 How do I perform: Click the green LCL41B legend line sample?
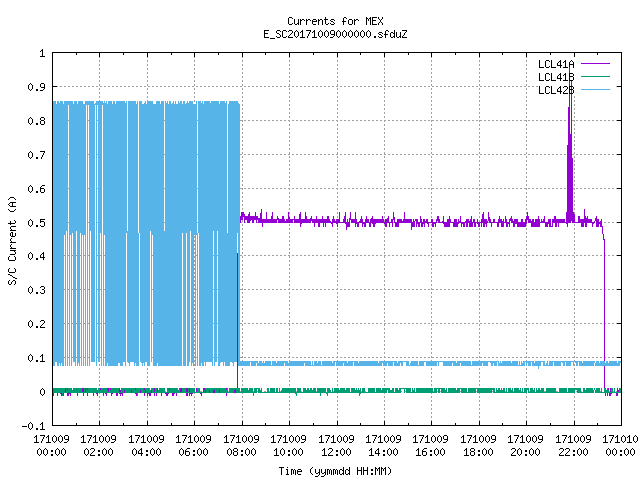595,76
